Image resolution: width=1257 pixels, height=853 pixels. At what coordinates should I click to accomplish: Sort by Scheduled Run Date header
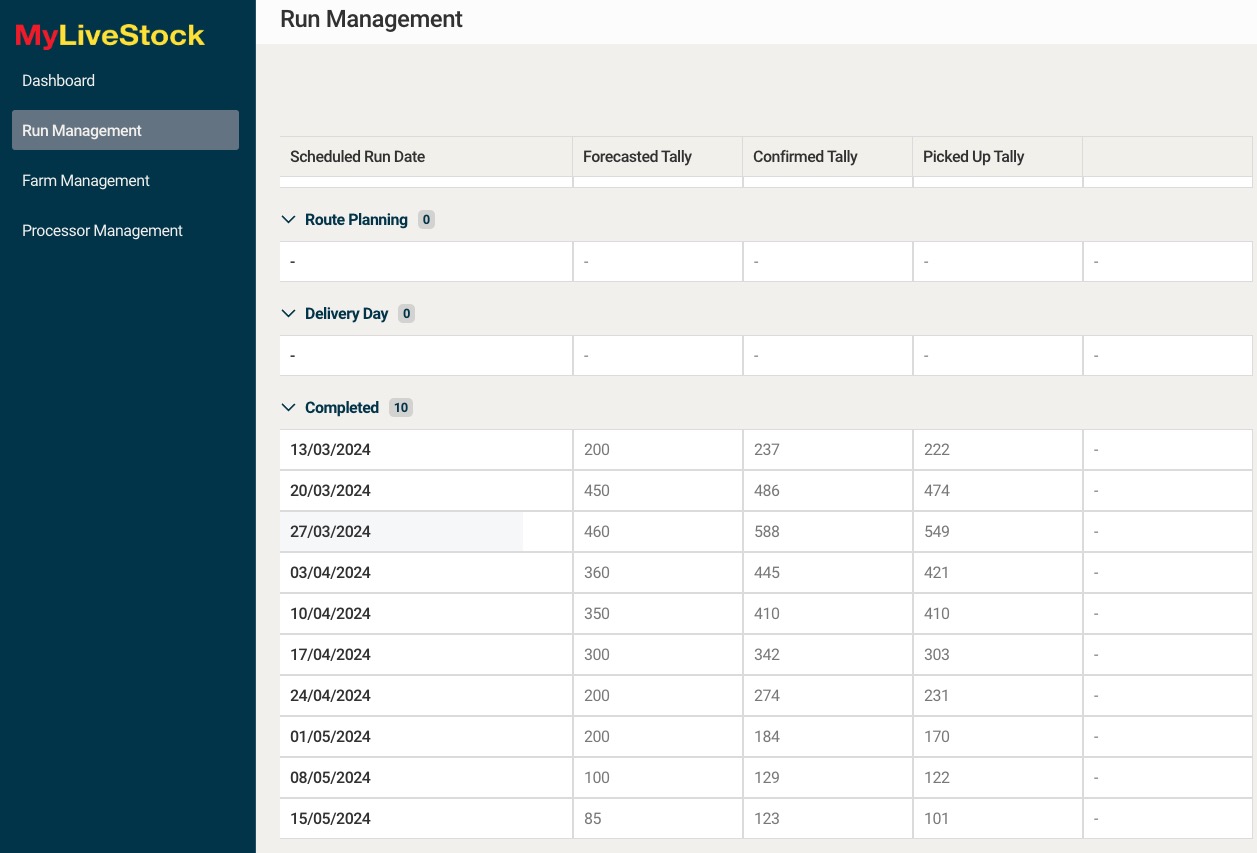click(x=357, y=157)
